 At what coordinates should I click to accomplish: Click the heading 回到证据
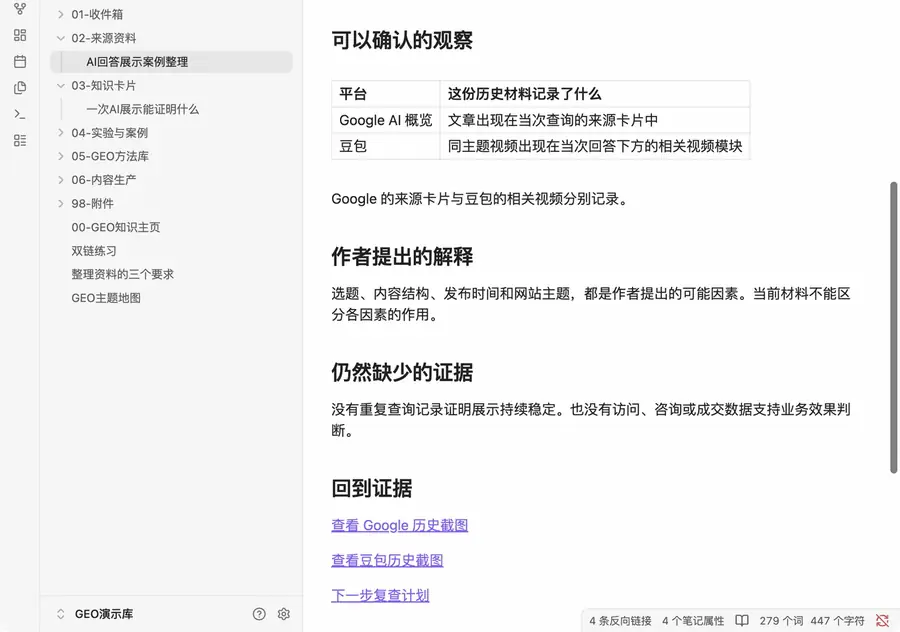tap(371, 488)
